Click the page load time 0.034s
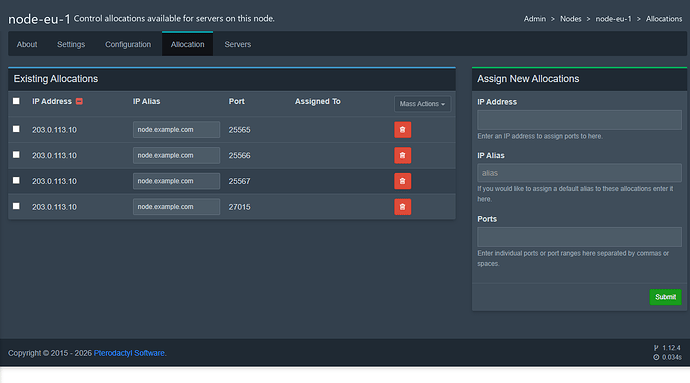Screen dimensions: 690x383 coord(672,357)
